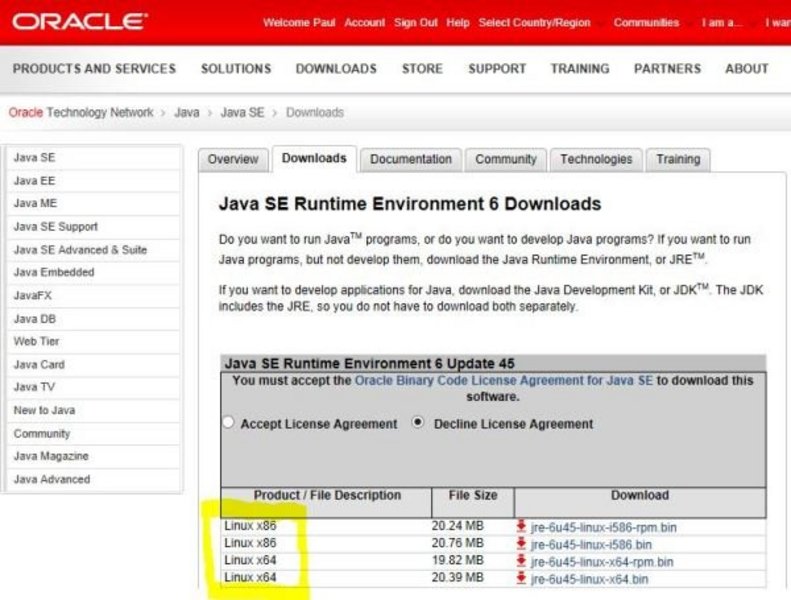Image resolution: width=791 pixels, height=600 pixels.
Task: Switch to the Overview tab
Action: (233, 159)
